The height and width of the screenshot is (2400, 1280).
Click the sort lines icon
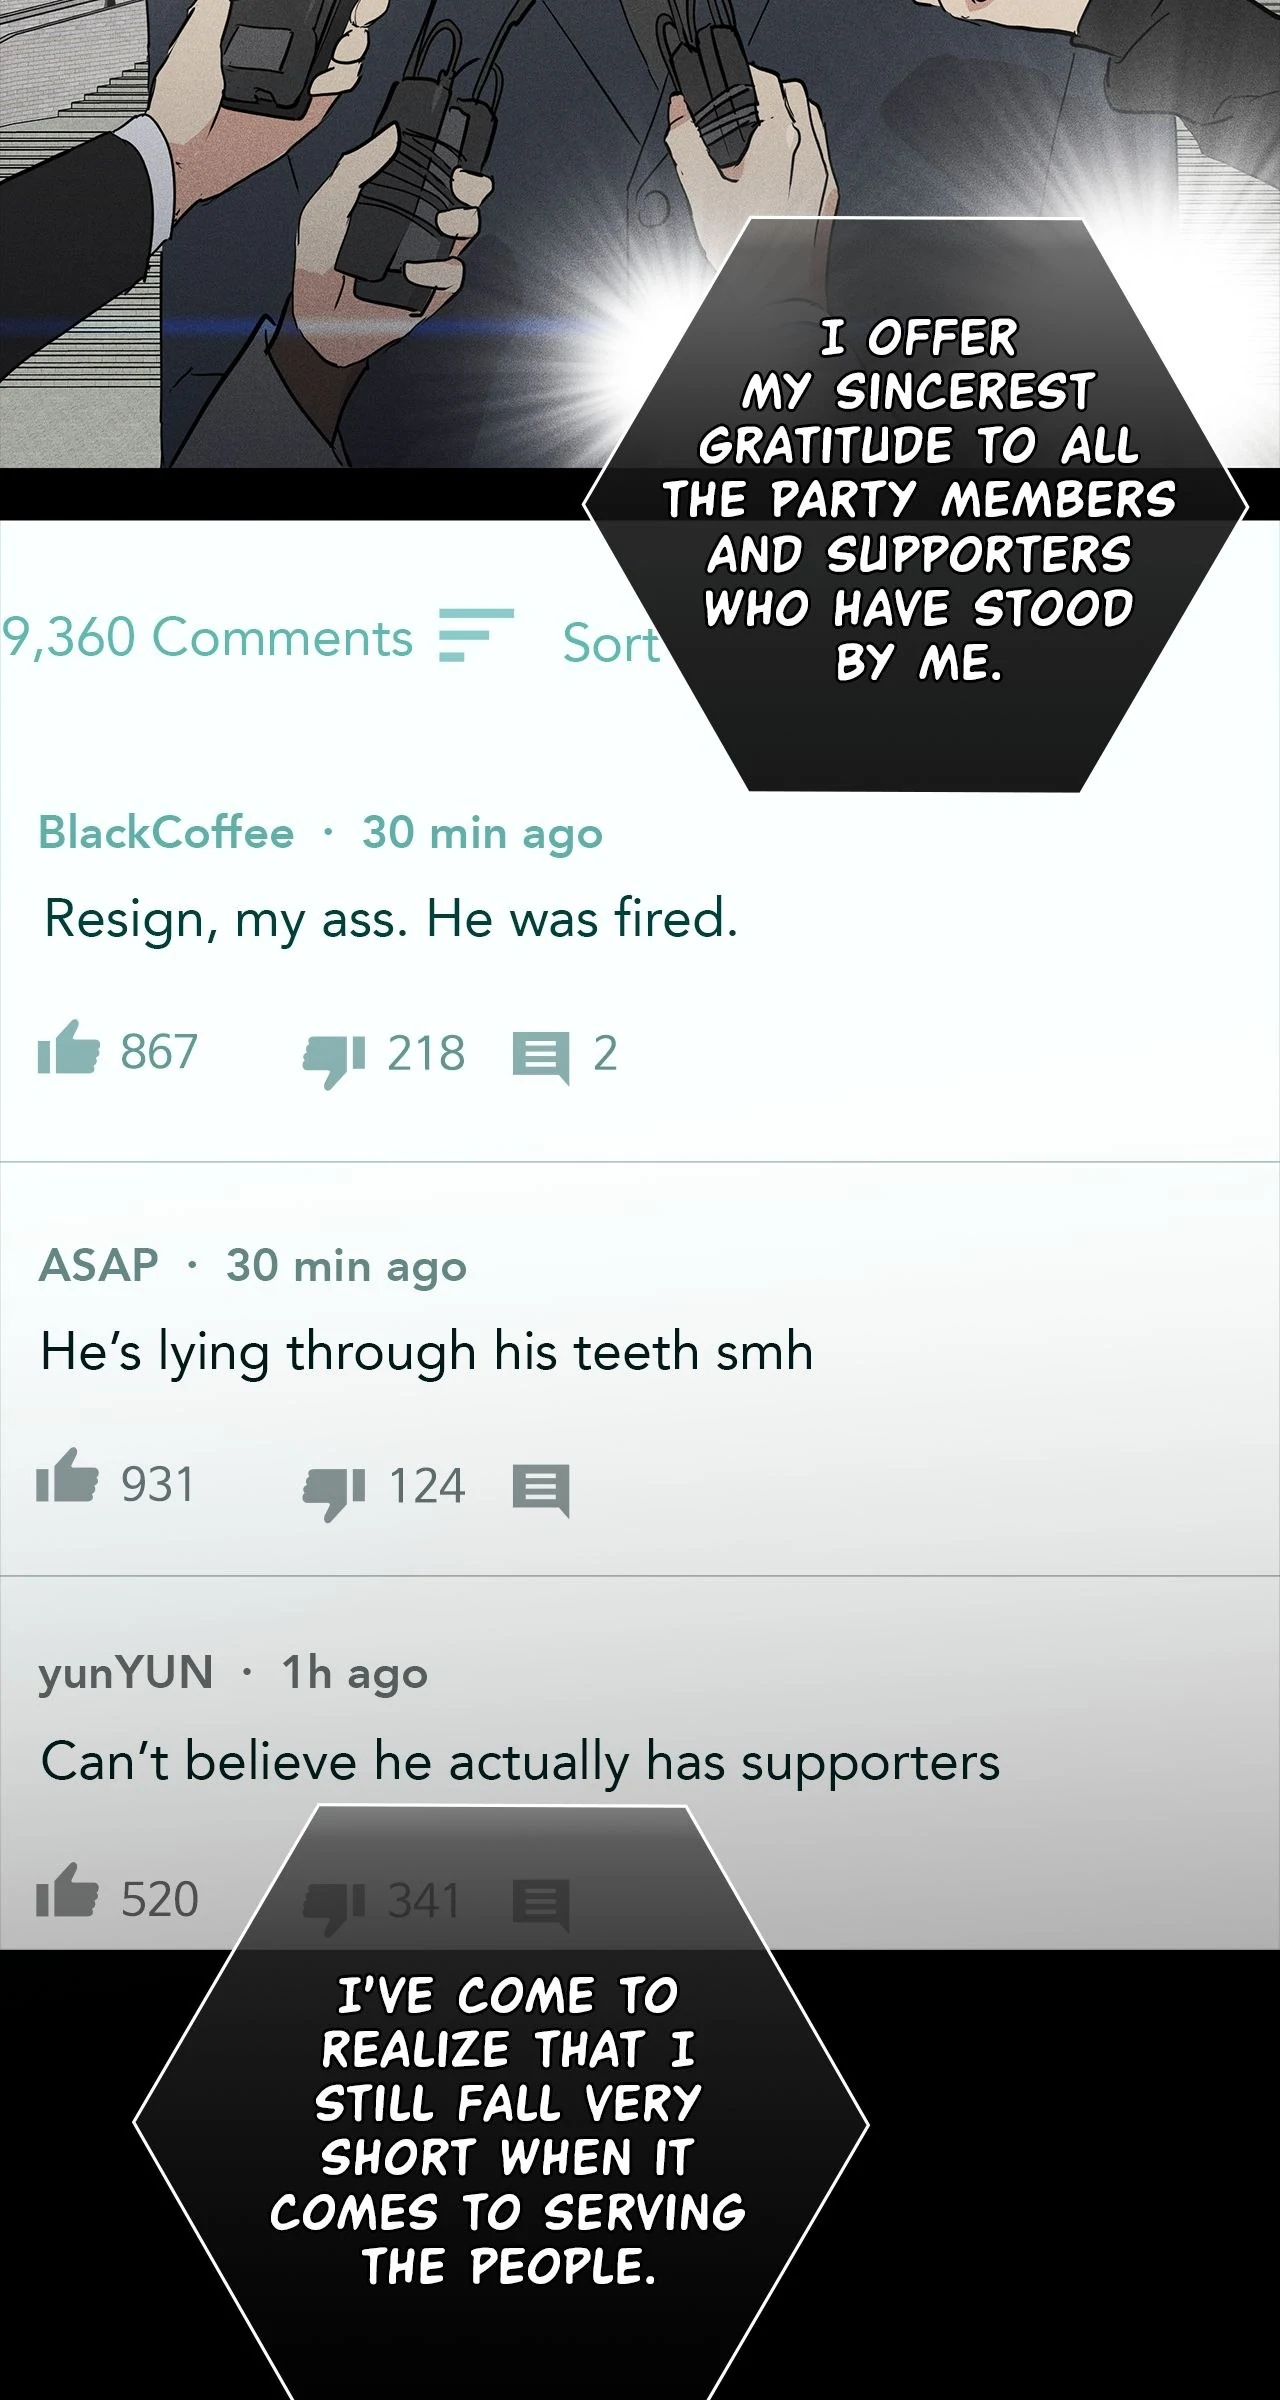point(476,635)
